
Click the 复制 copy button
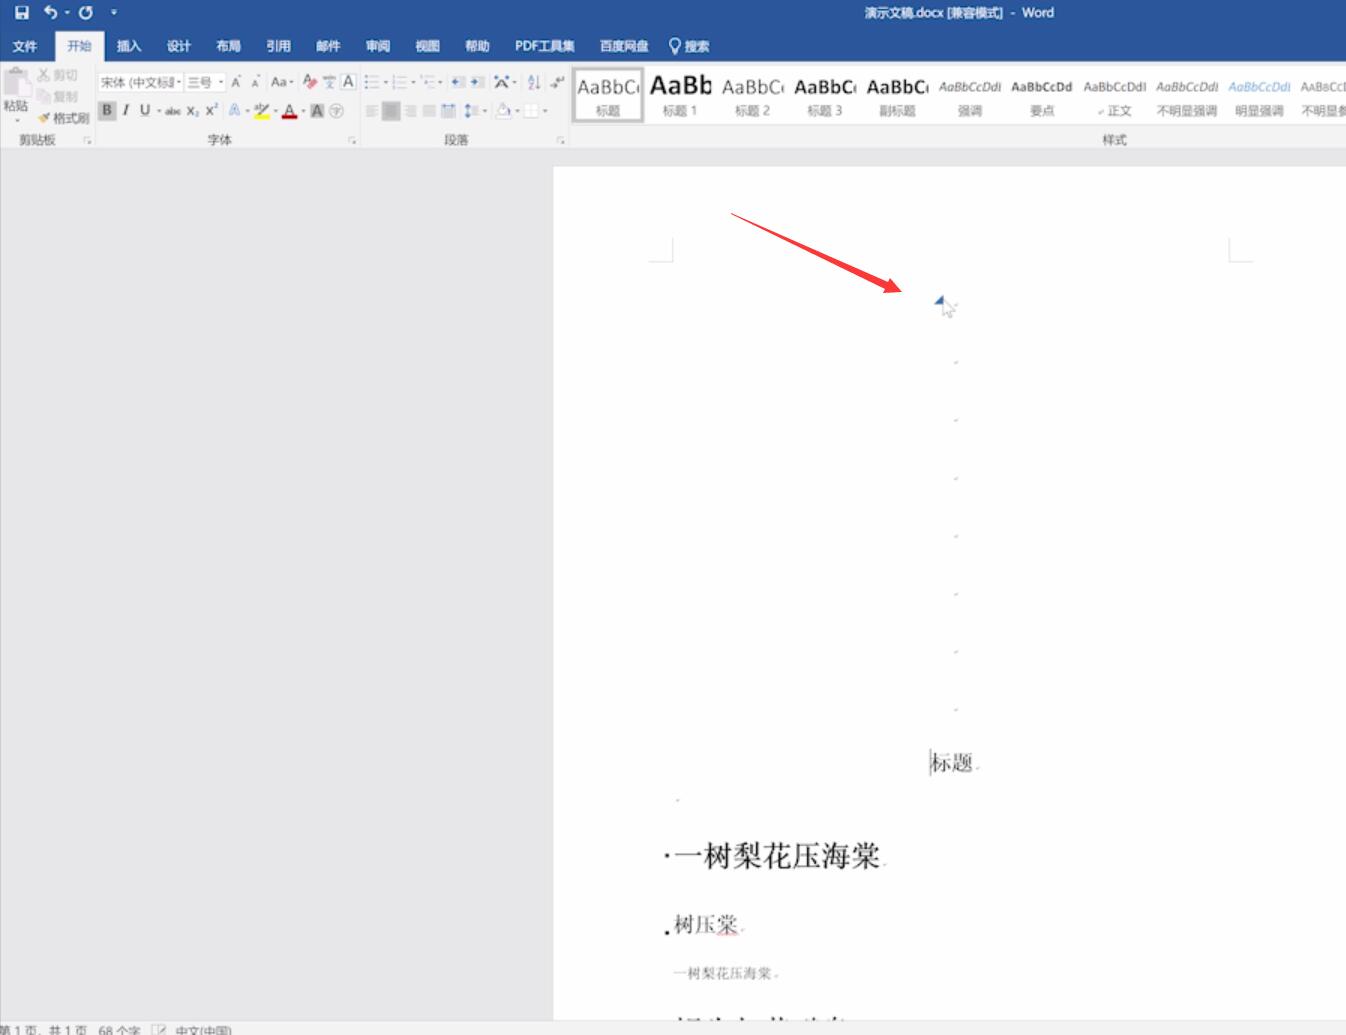point(58,96)
